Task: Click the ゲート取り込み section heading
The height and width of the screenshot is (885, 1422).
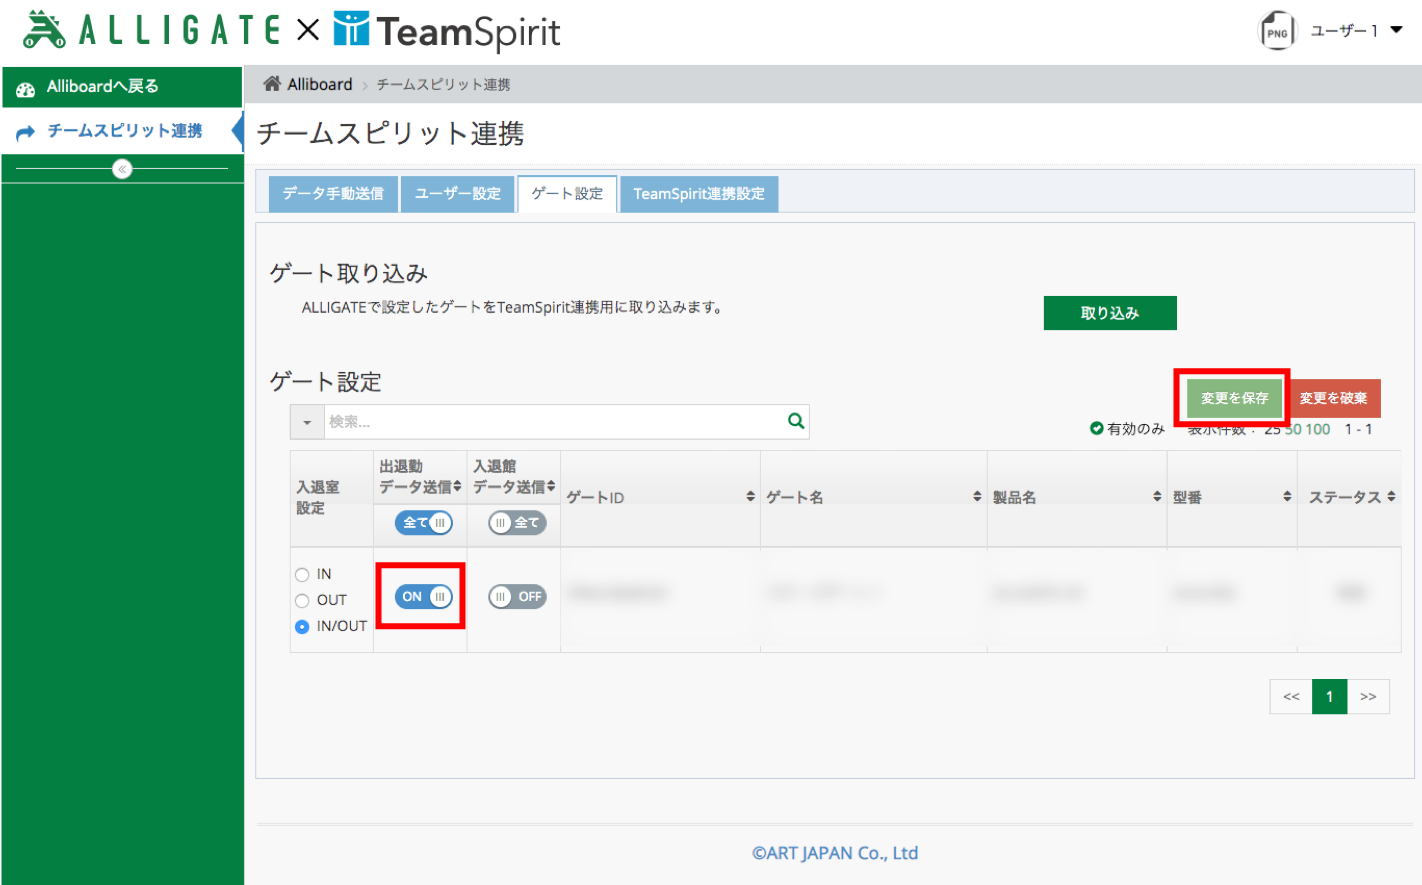Action: click(x=349, y=273)
